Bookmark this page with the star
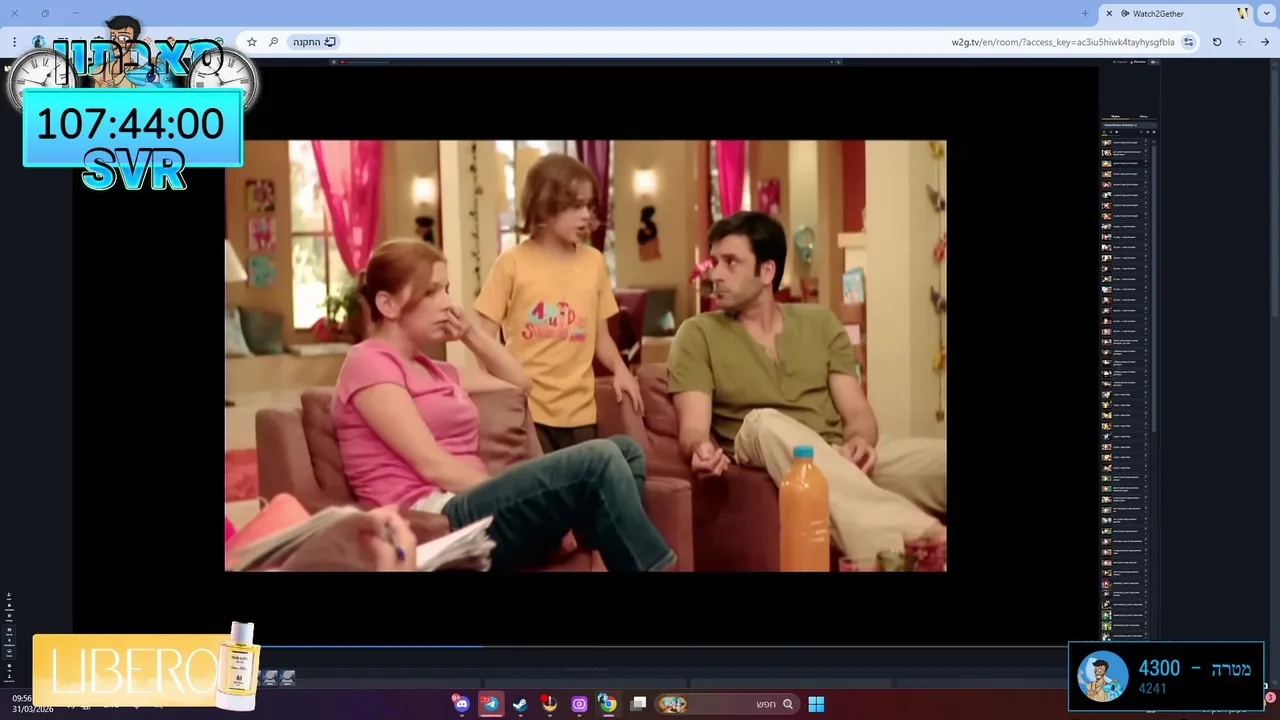This screenshot has width=1280, height=720. [x=252, y=42]
